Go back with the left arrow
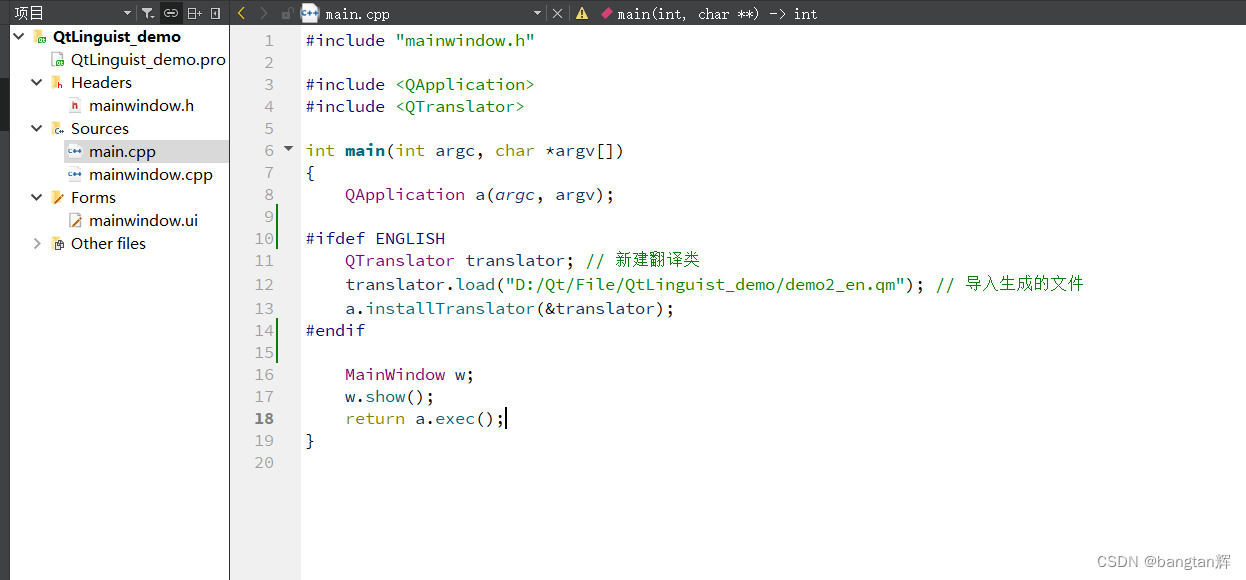1246x580 pixels. (x=241, y=13)
